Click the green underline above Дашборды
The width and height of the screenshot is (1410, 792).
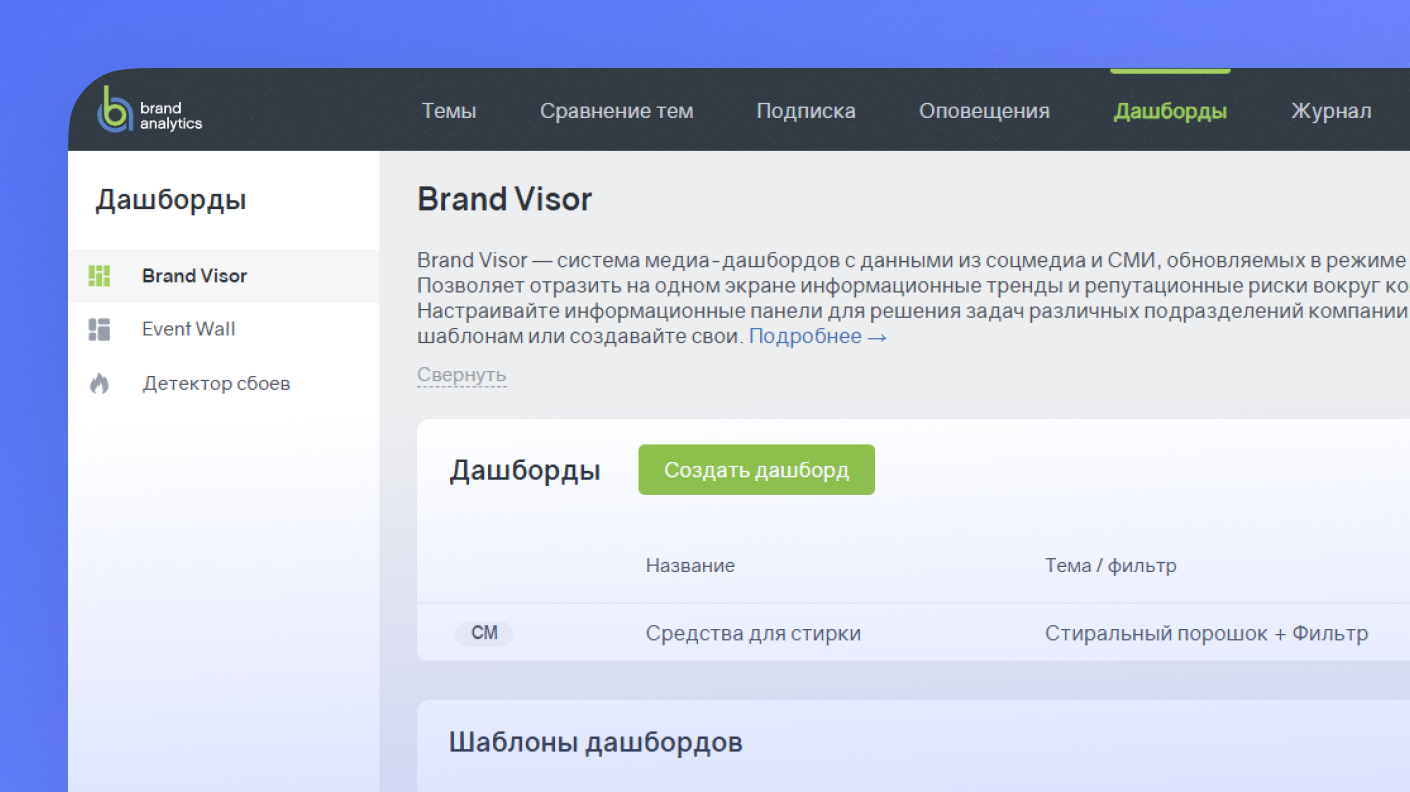click(1170, 70)
